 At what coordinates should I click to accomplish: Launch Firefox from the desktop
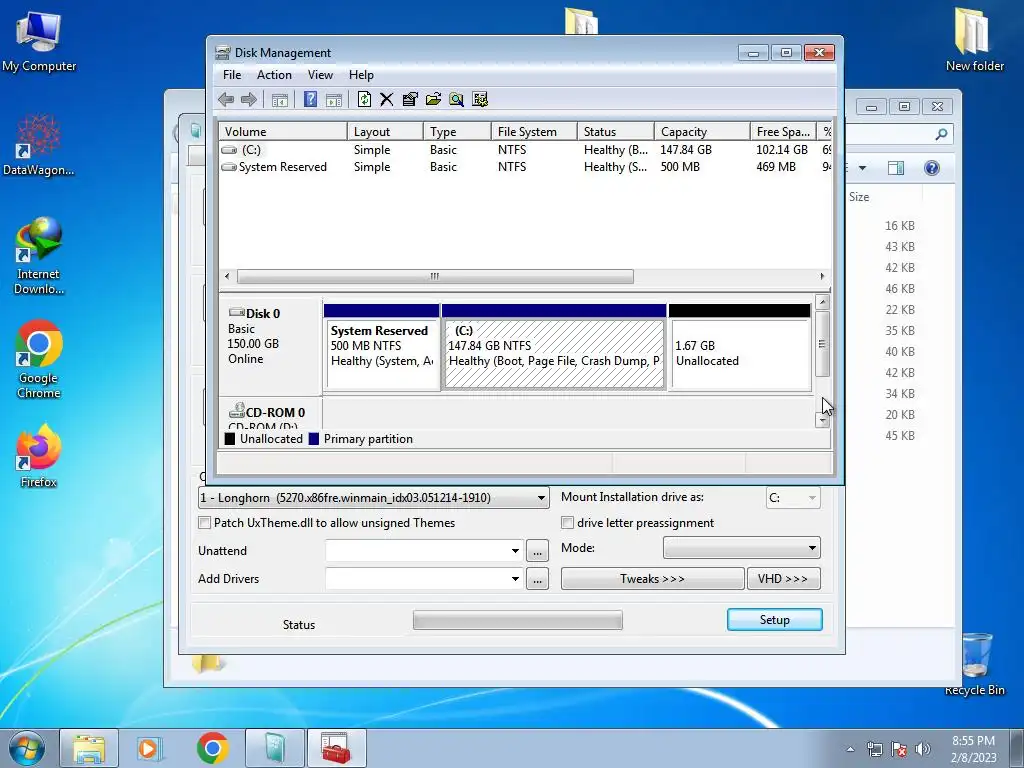(39, 456)
